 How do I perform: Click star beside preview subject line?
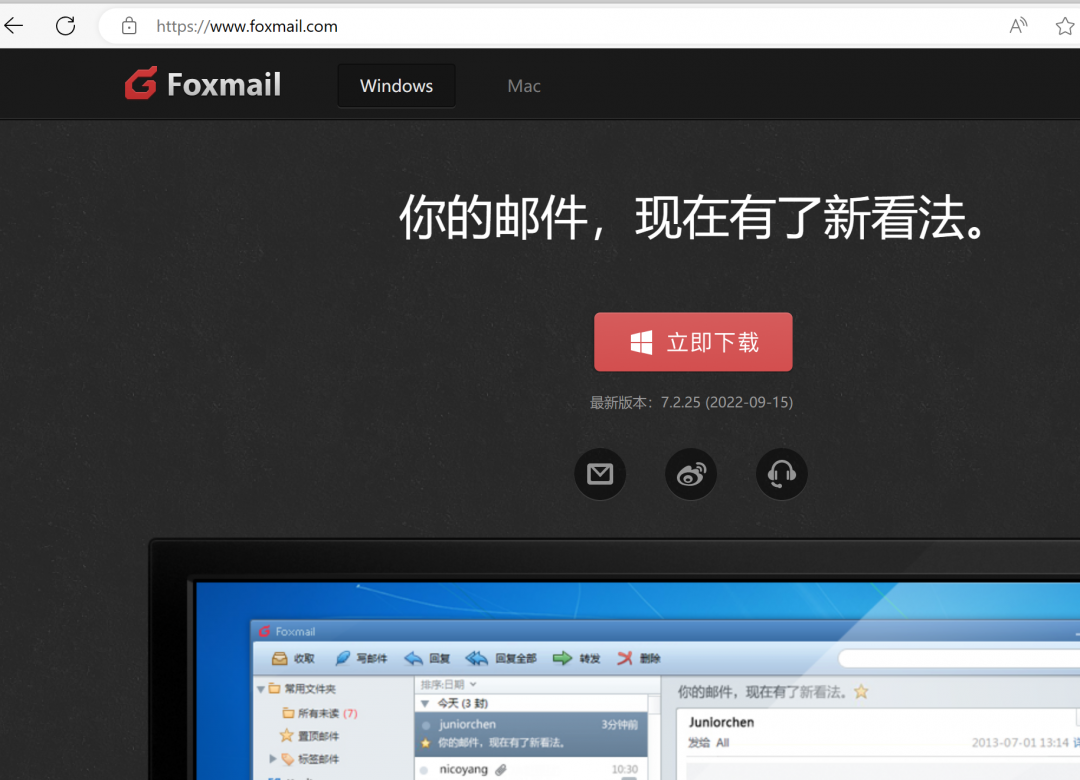[x=861, y=692]
